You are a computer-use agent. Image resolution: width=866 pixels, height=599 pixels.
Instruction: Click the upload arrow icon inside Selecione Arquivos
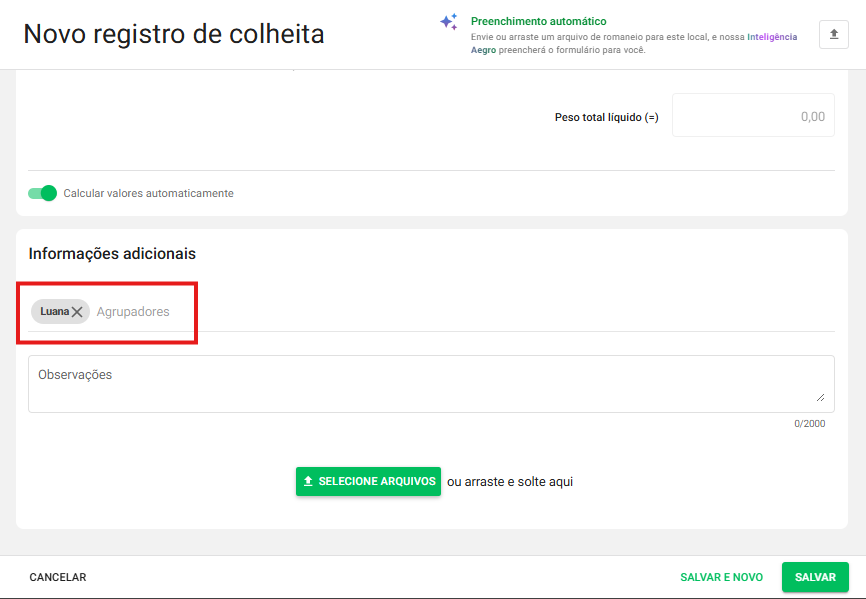tap(308, 481)
